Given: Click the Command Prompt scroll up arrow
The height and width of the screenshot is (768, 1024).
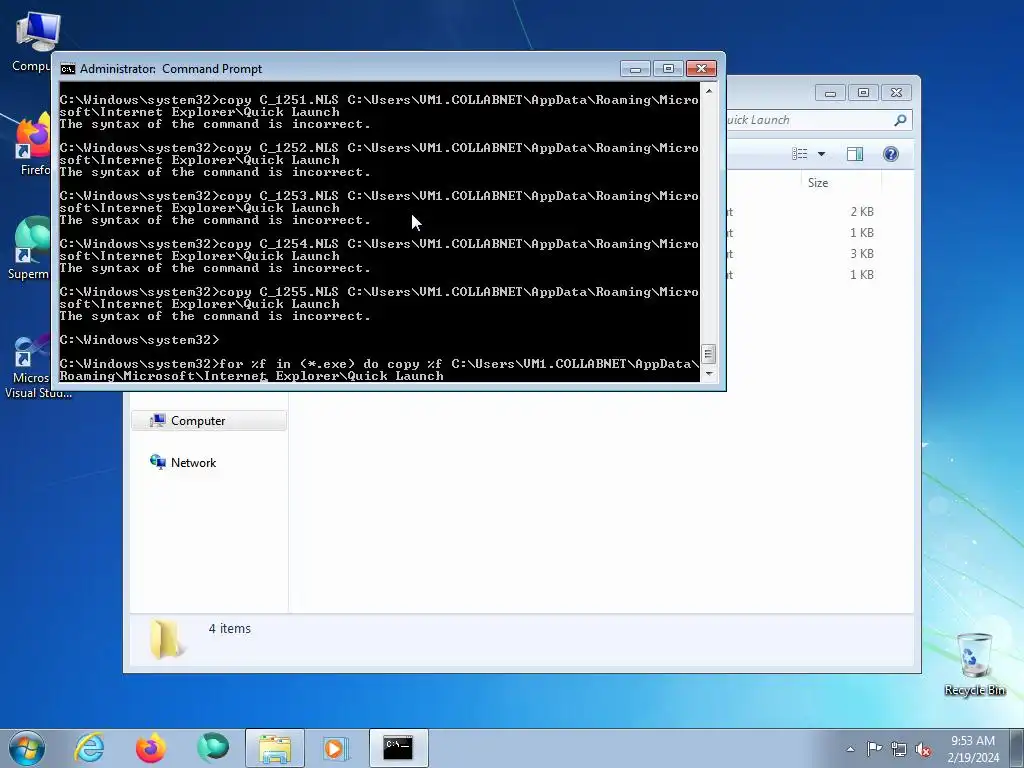Looking at the screenshot, I should 709,91.
